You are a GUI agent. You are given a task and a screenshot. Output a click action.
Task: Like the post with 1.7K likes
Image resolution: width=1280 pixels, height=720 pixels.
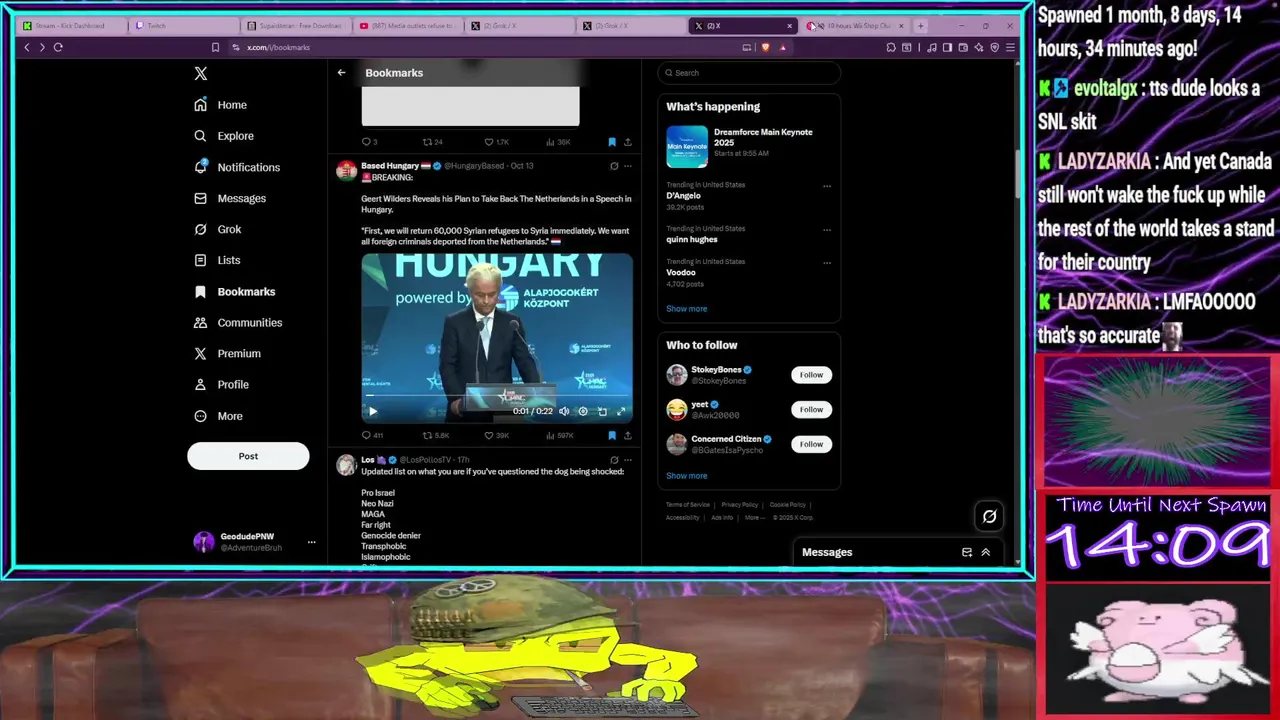496,142
